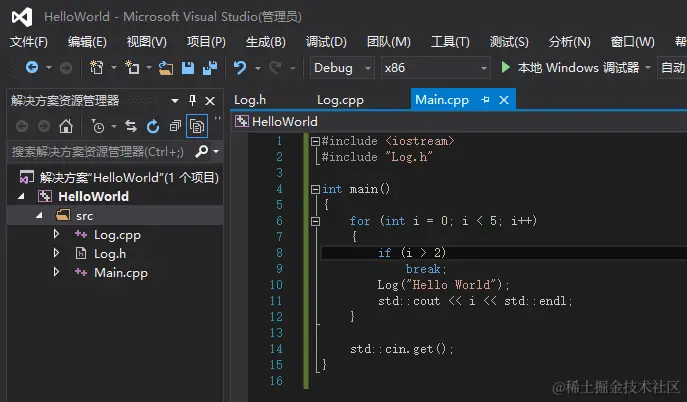Click the Save All icon
687x402 pixels.
pyautogui.click(x=210, y=68)
